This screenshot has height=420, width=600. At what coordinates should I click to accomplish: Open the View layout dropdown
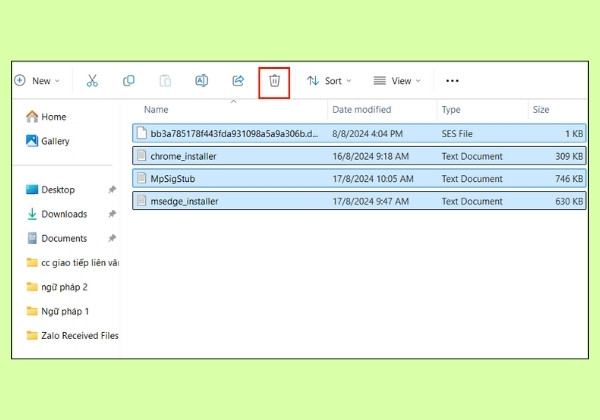[x=397, y=81]
